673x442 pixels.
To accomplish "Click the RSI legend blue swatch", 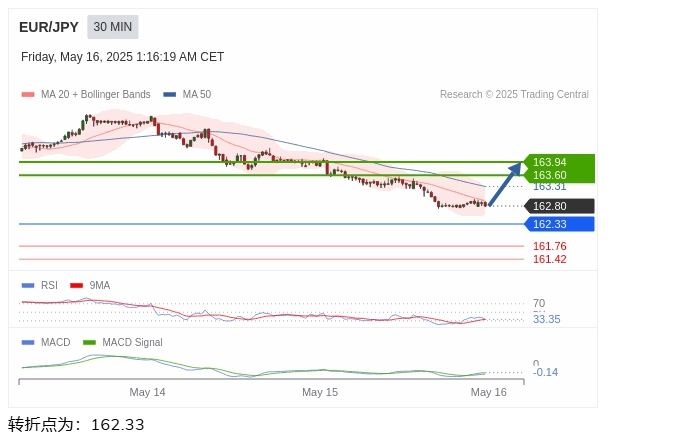I will [x=28, y=285].
